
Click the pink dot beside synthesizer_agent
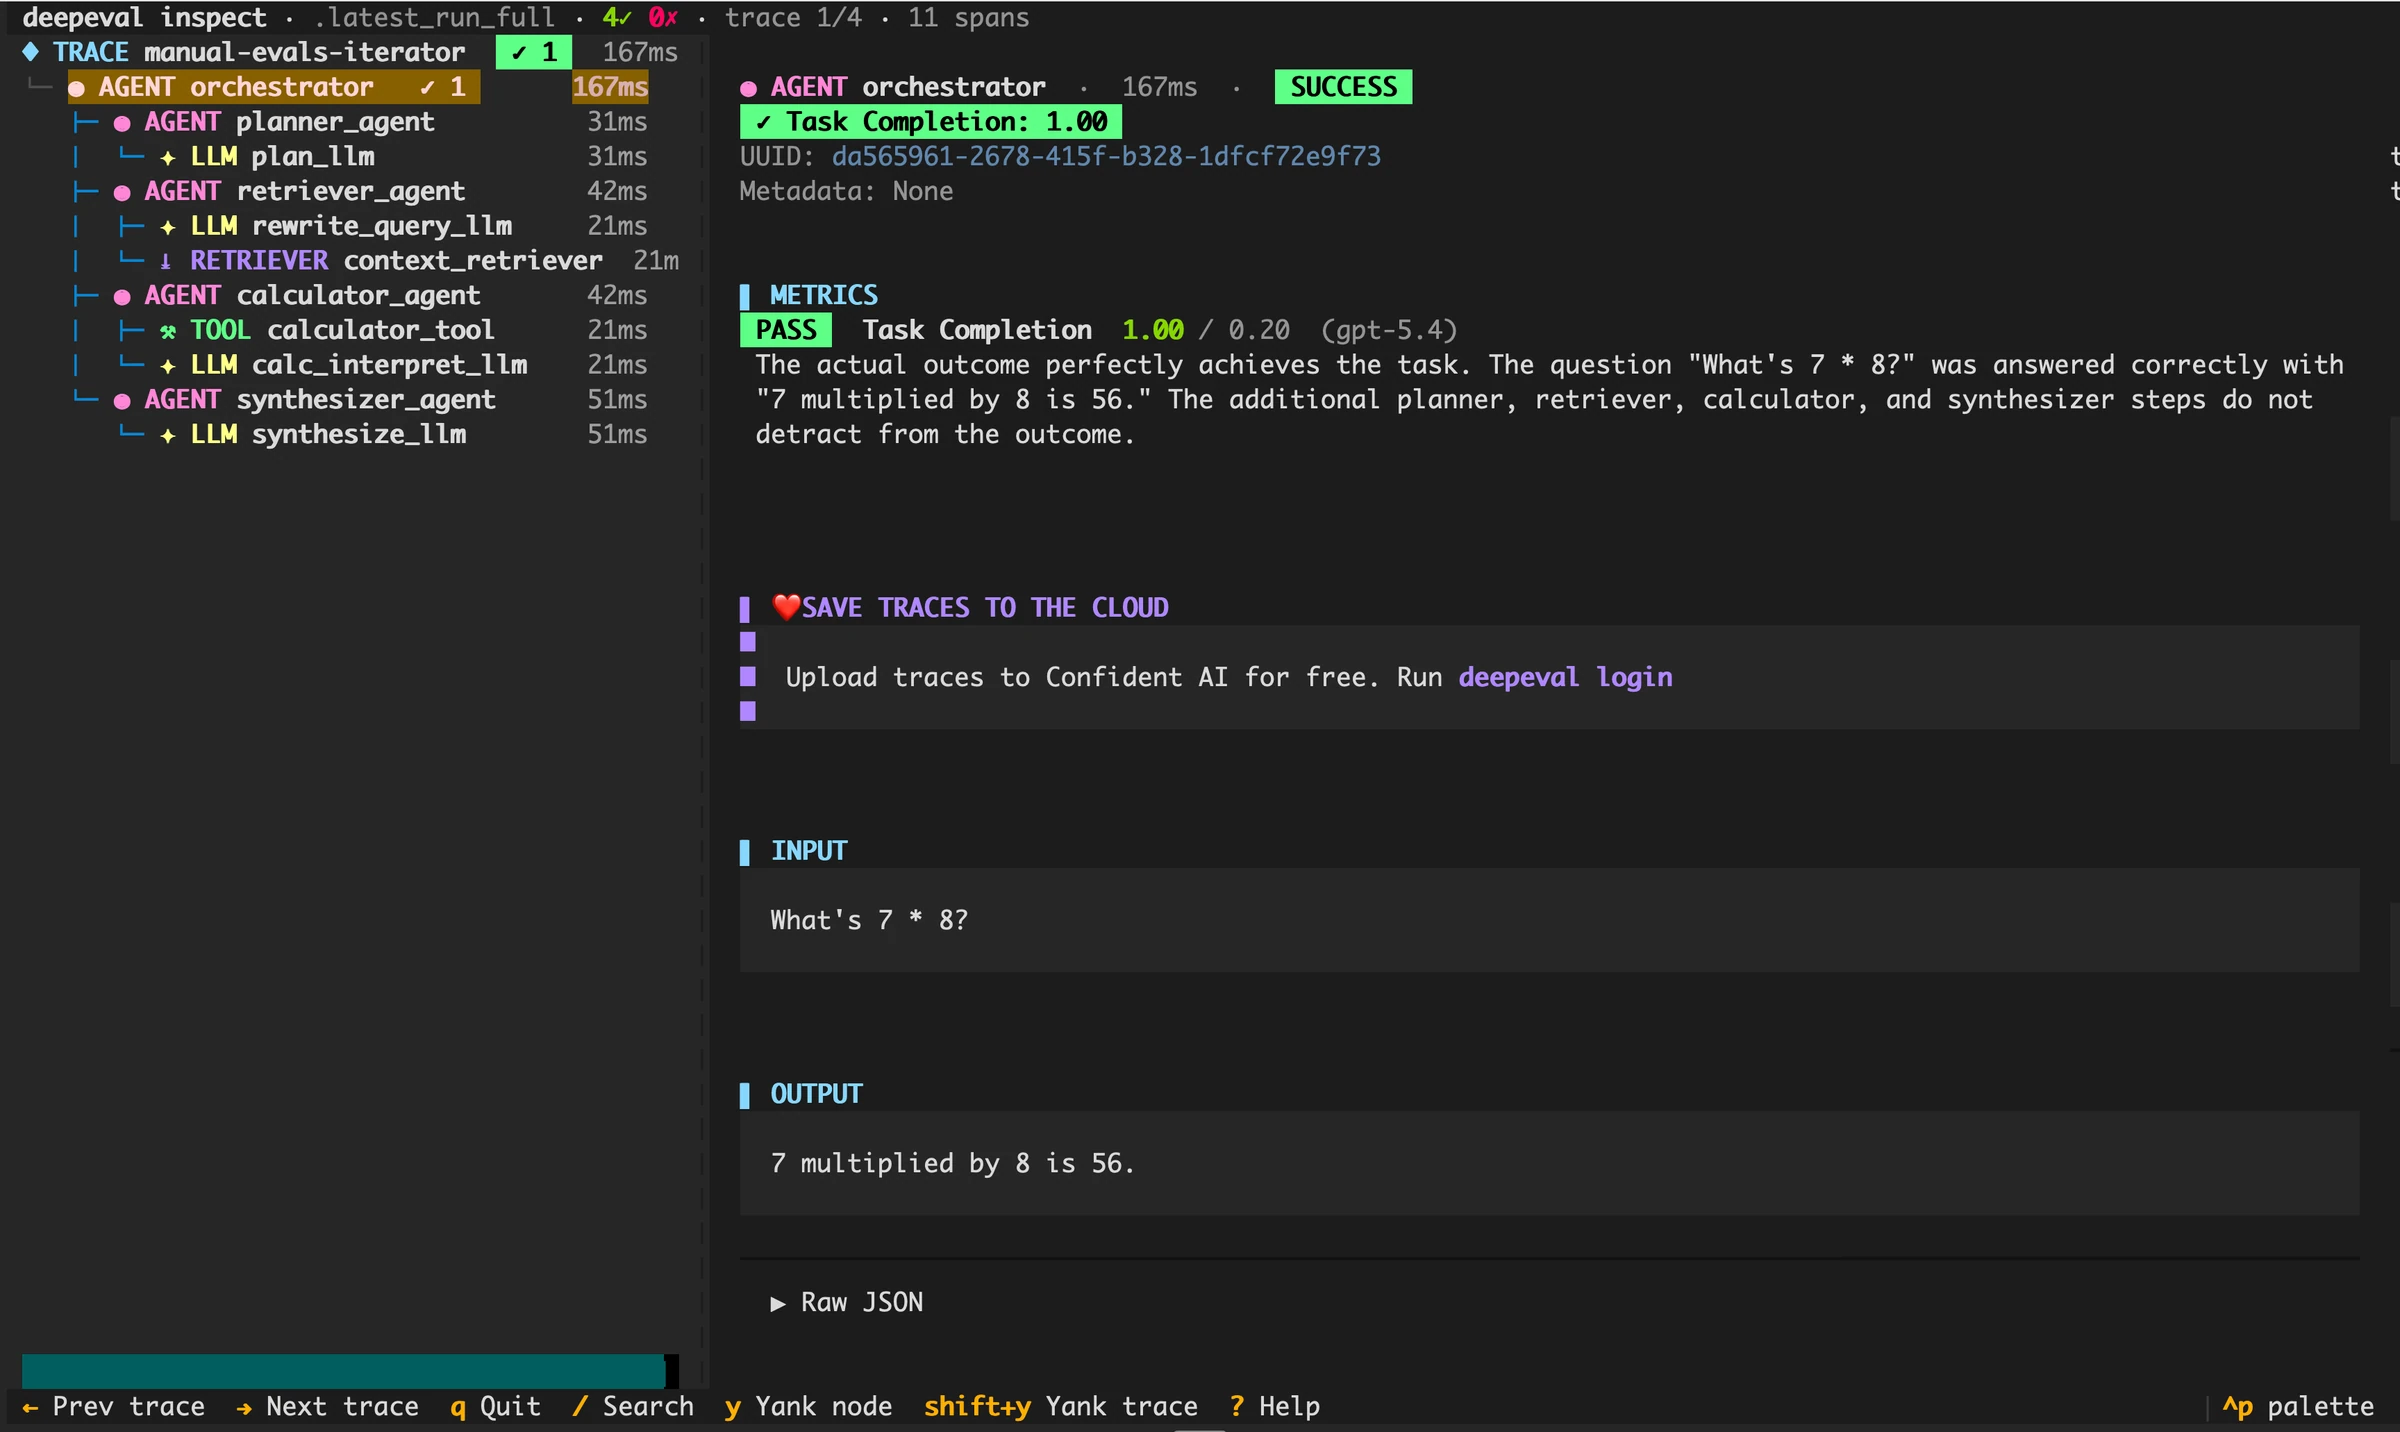(122, 401)
